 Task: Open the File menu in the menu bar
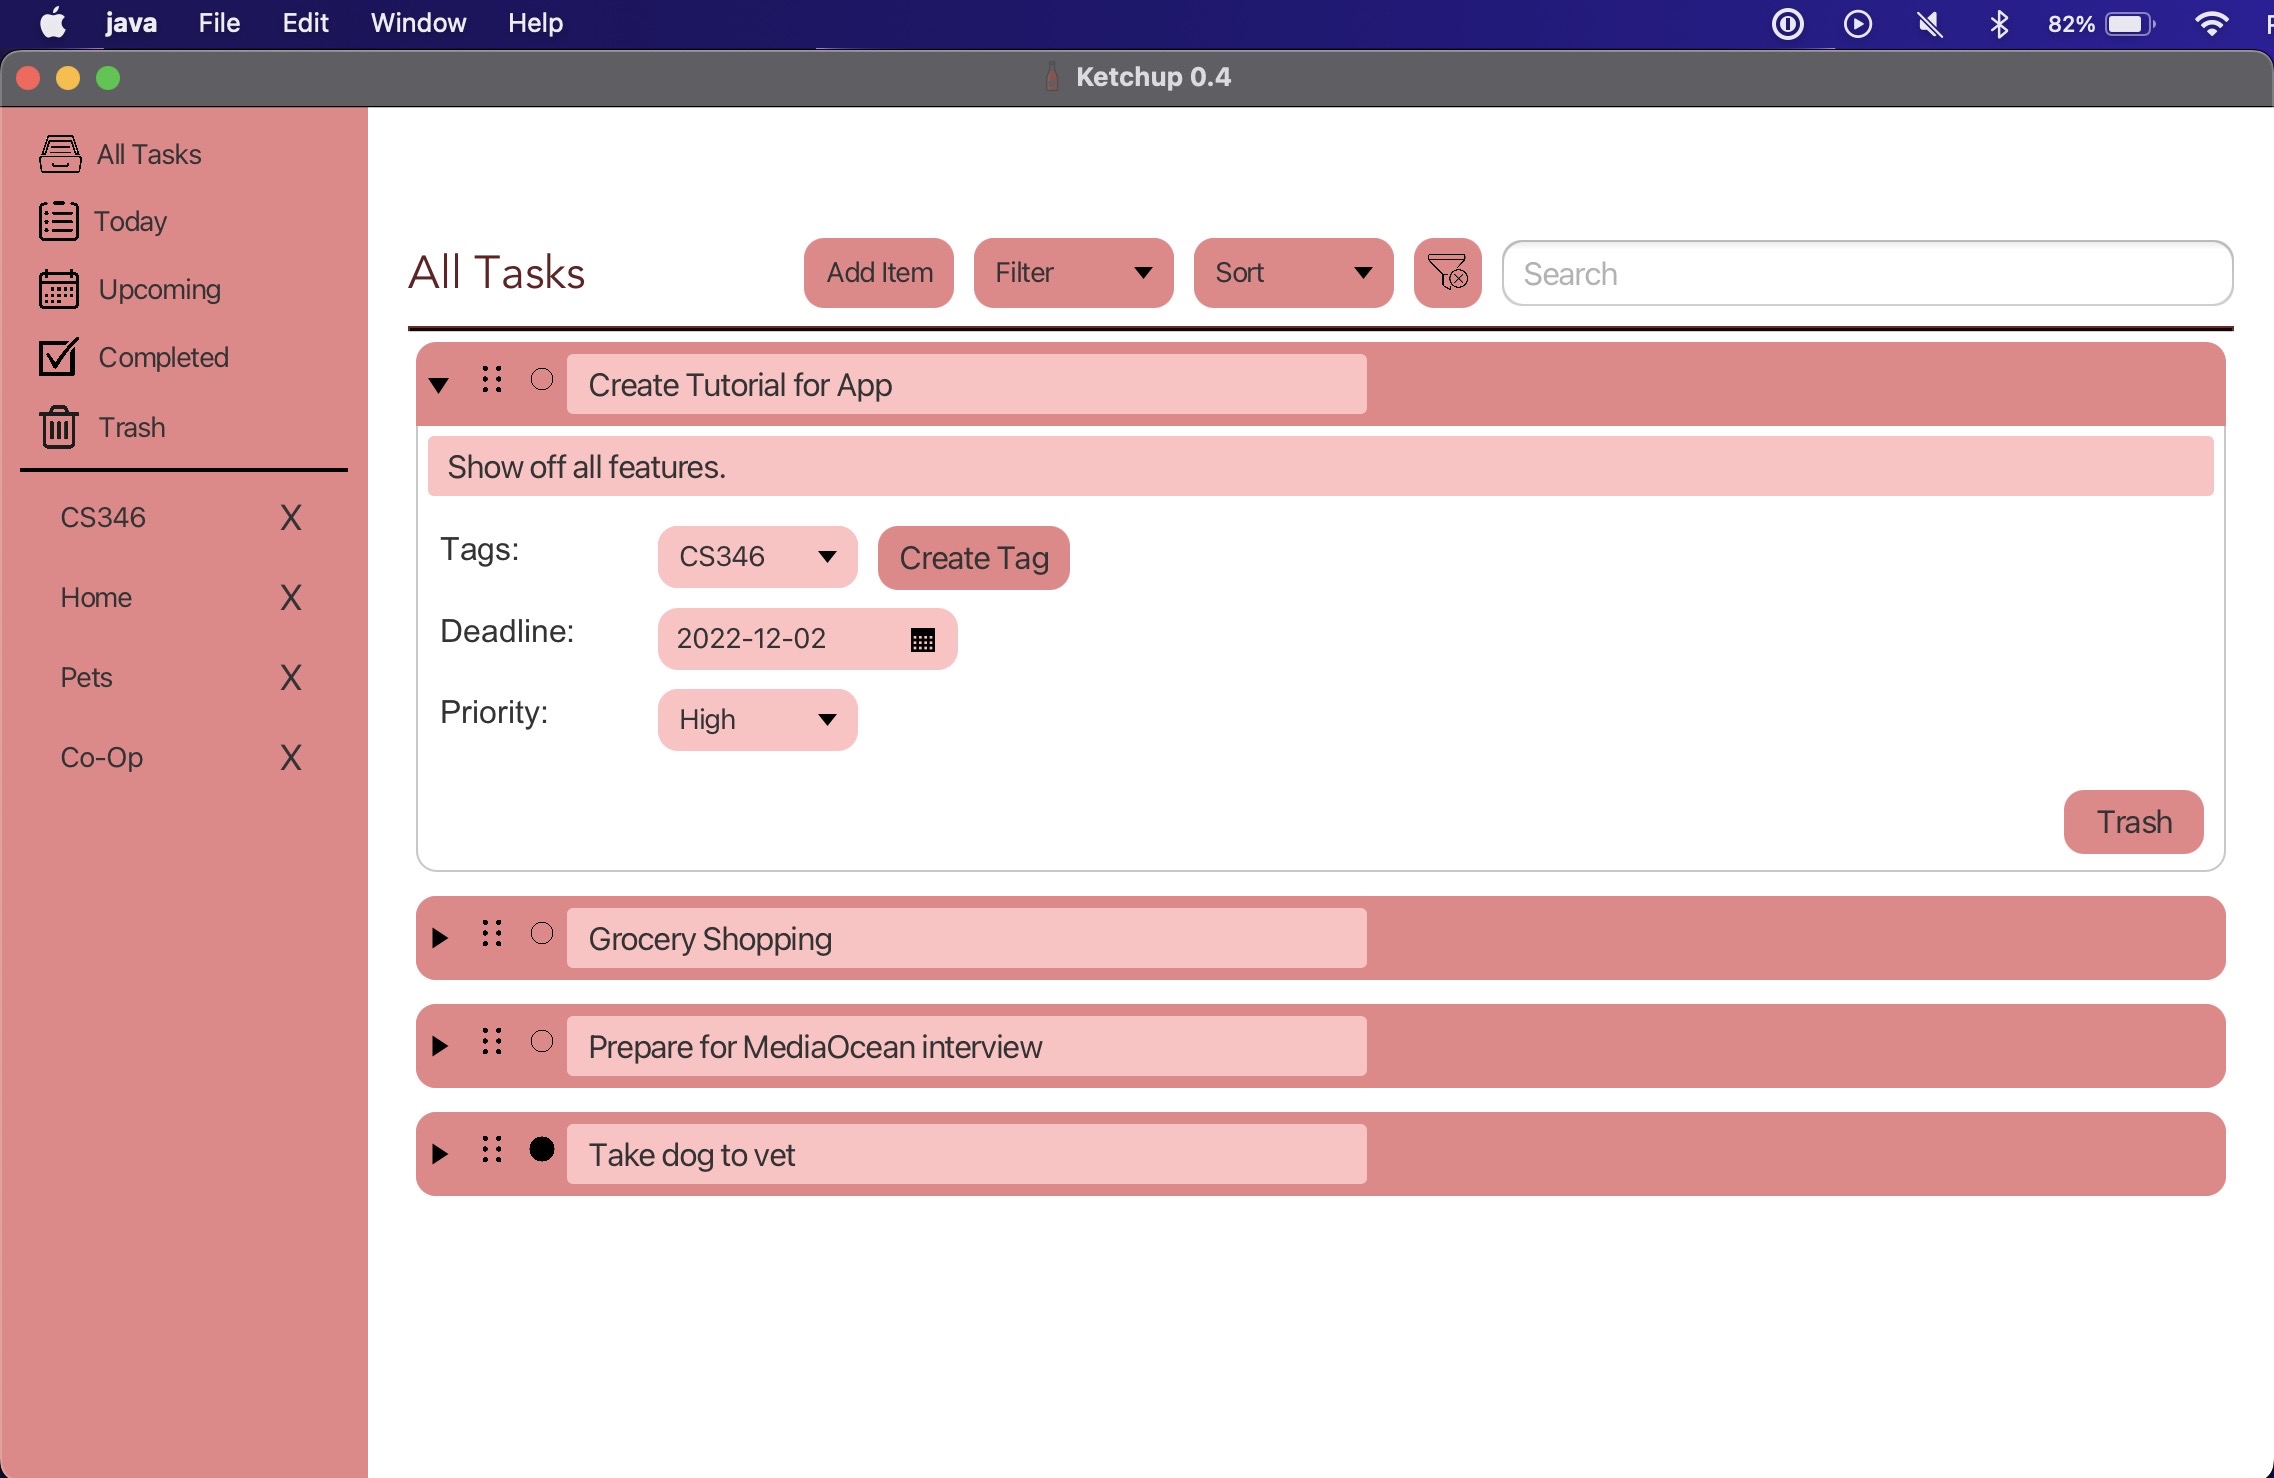218,22
